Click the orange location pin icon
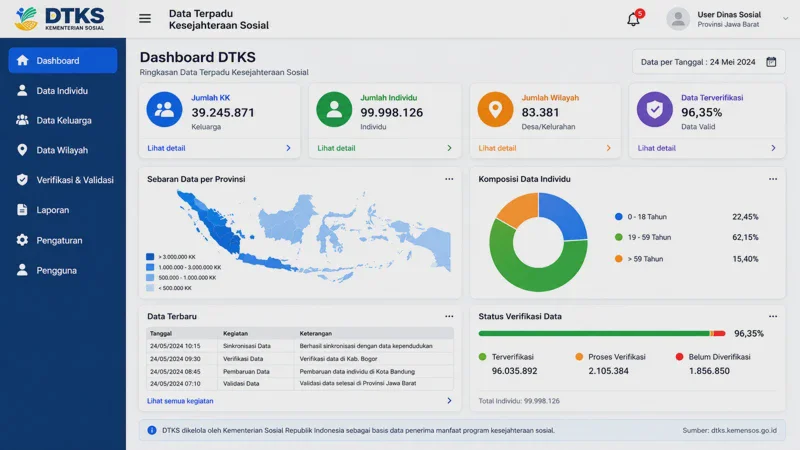800x450 pixels. click(495, 110)
